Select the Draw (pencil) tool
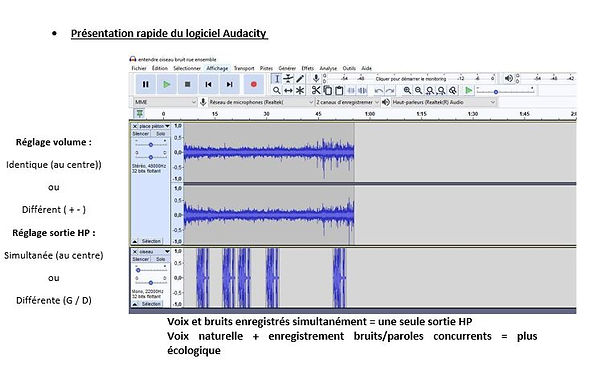The image size is (600, 379). pyautogui.click(x=300, y=79)
